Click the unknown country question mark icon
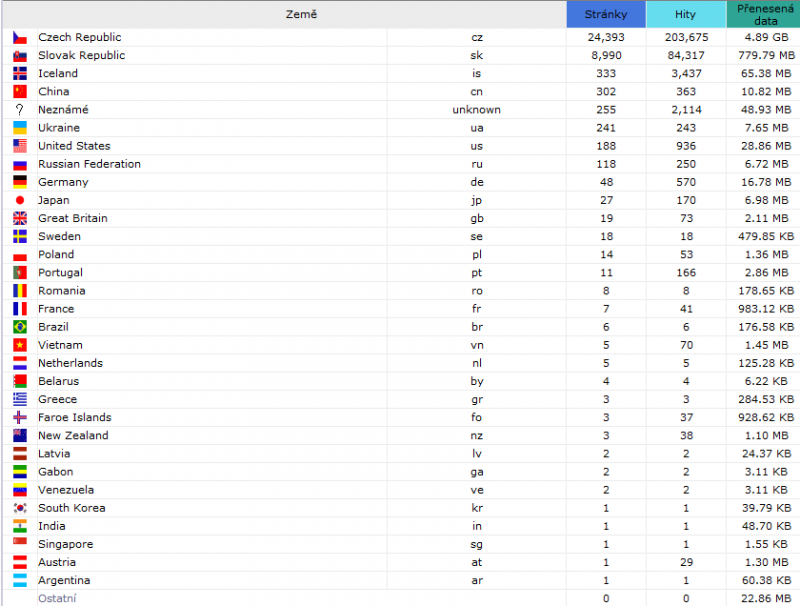The image size is (800, 606). point(19,109)
